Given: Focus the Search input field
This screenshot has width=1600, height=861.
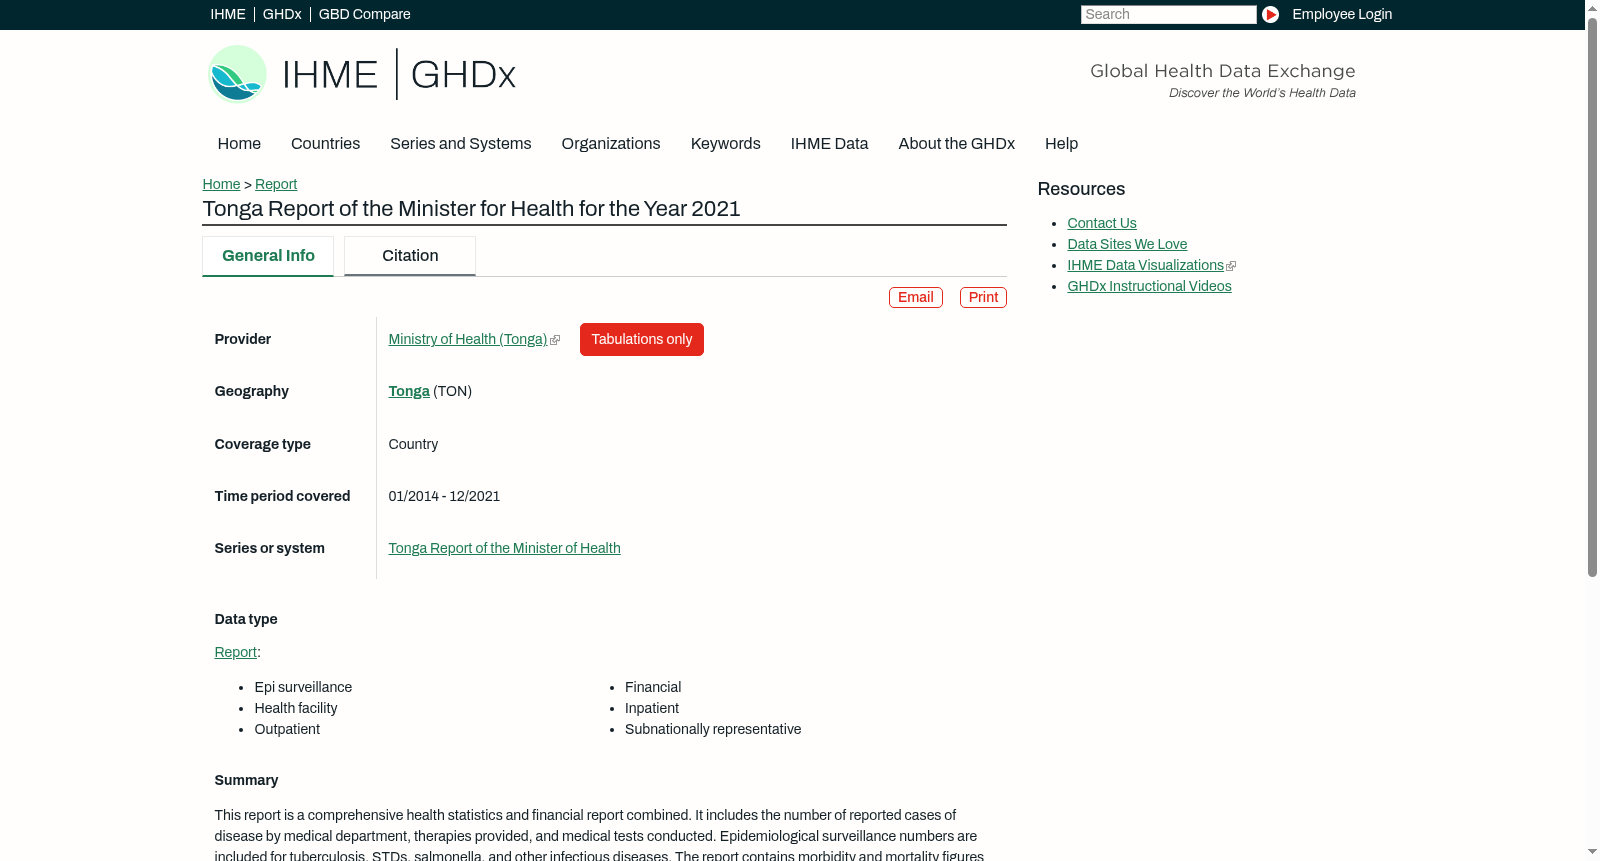Looking at the screenshot, I should 1169,15.
